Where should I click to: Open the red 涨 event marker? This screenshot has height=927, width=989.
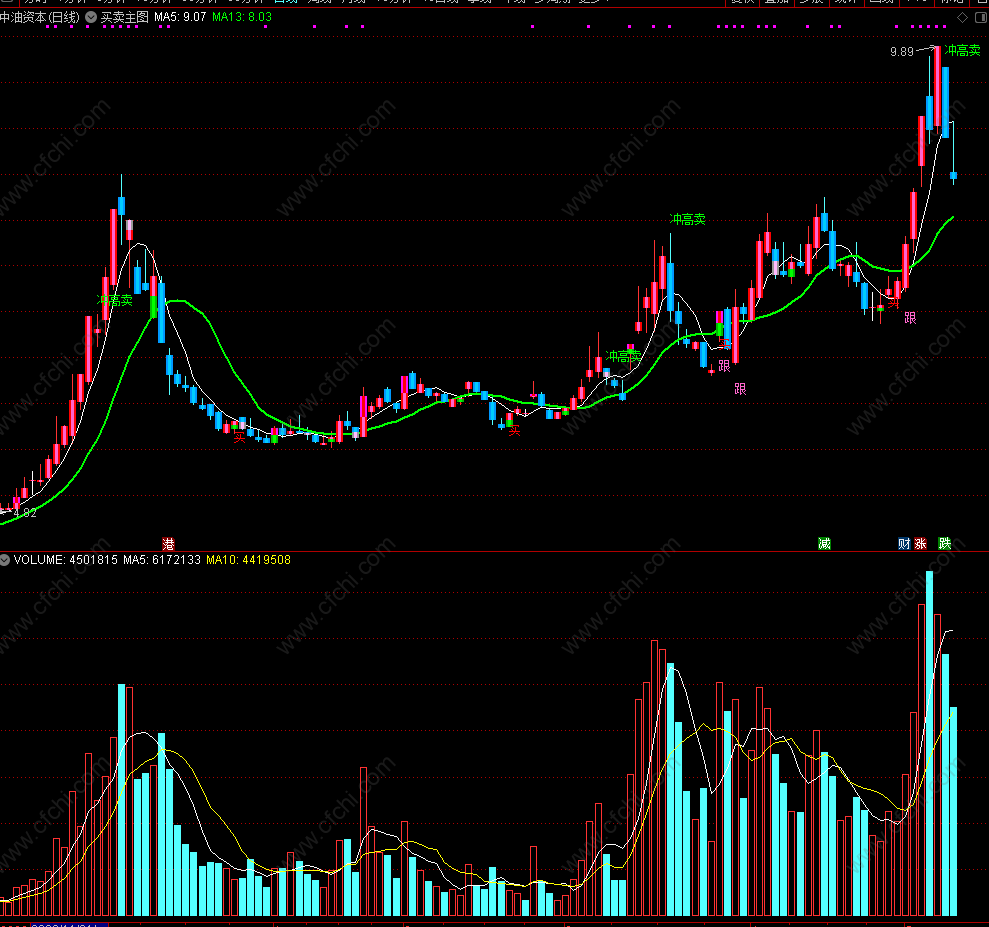tap(920, 544)
